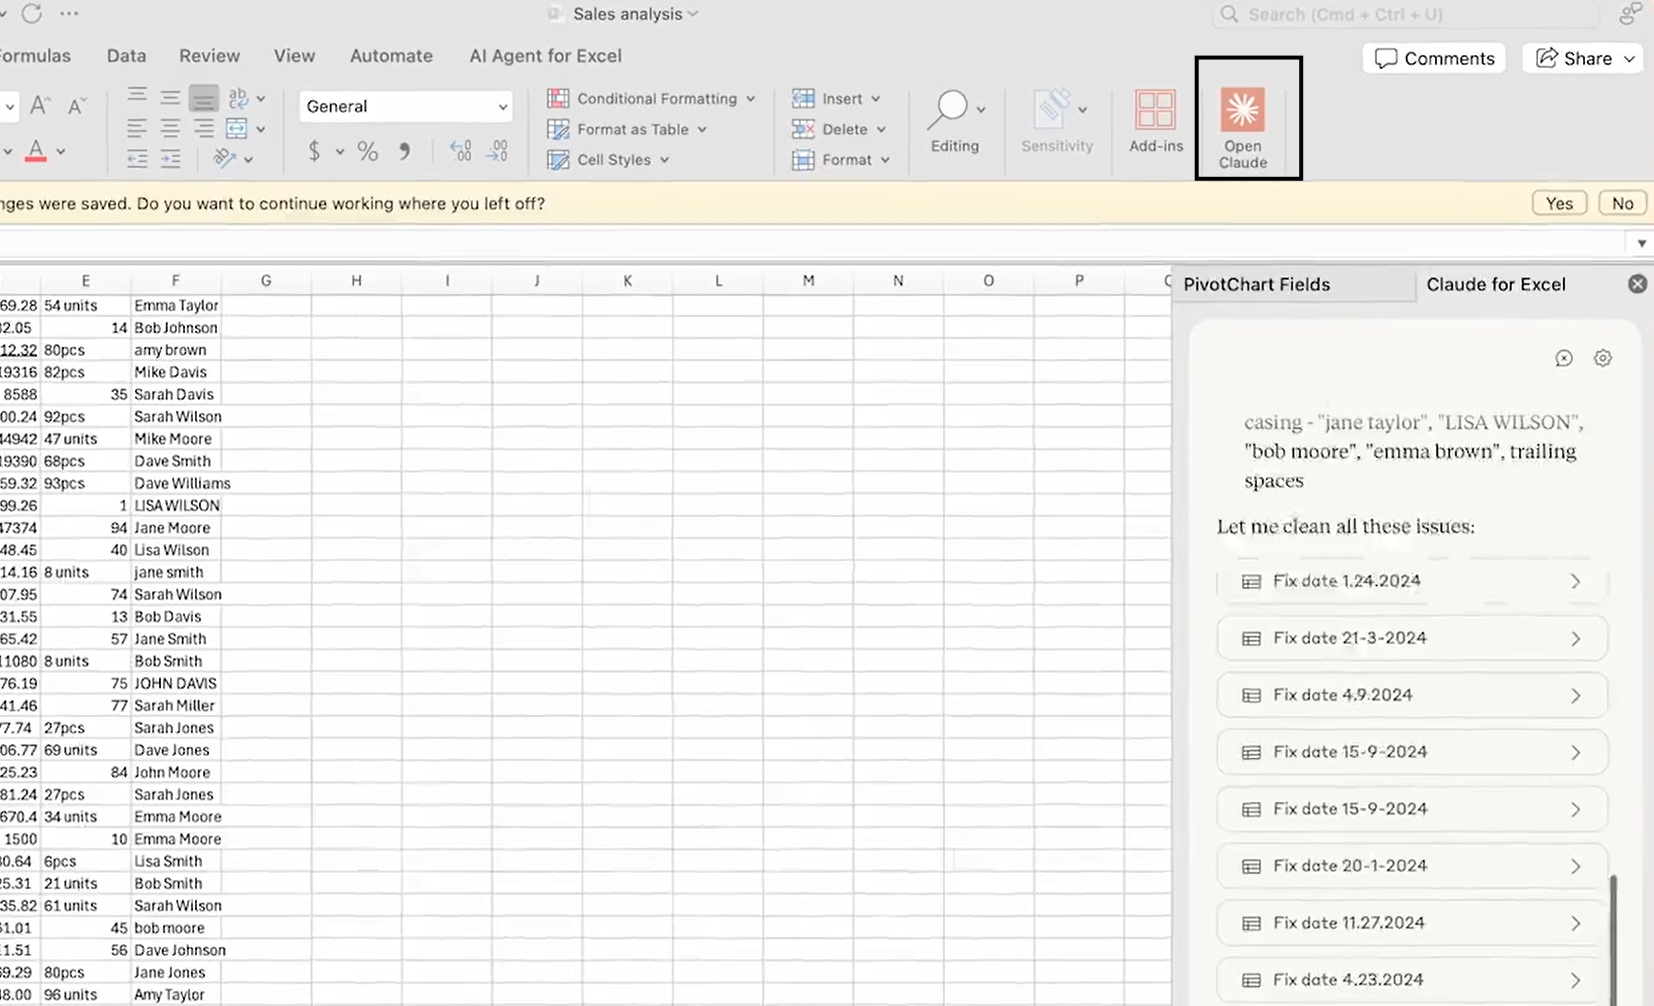
Task: Toggle right text alignment
Action: (x=203, y=129)
